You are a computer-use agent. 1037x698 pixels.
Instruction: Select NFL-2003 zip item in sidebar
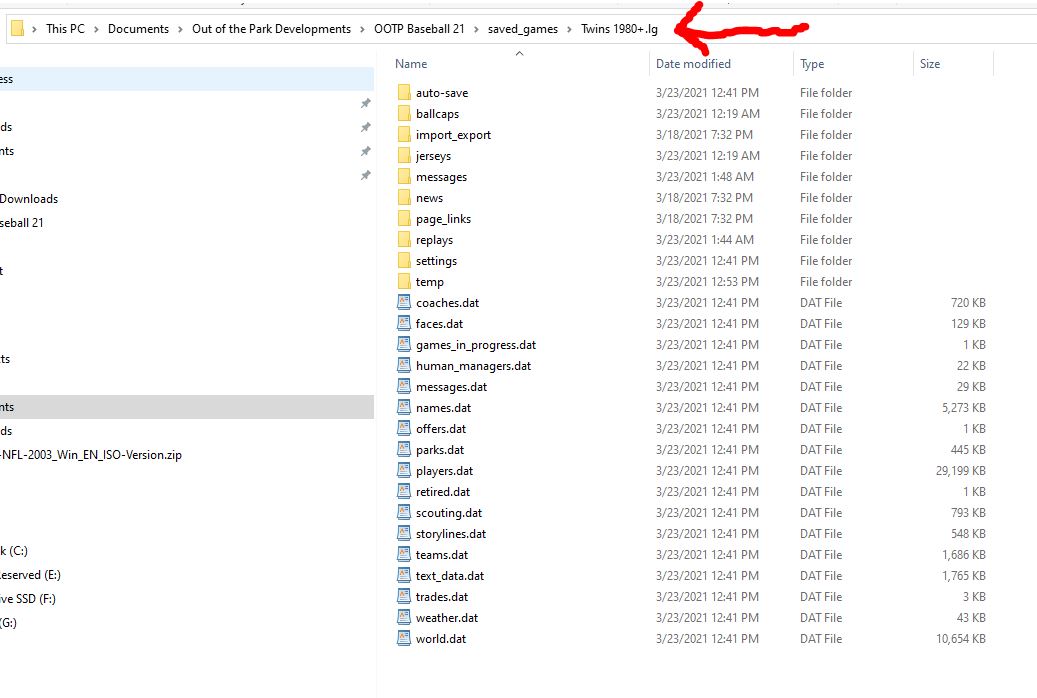click(91, 455)
